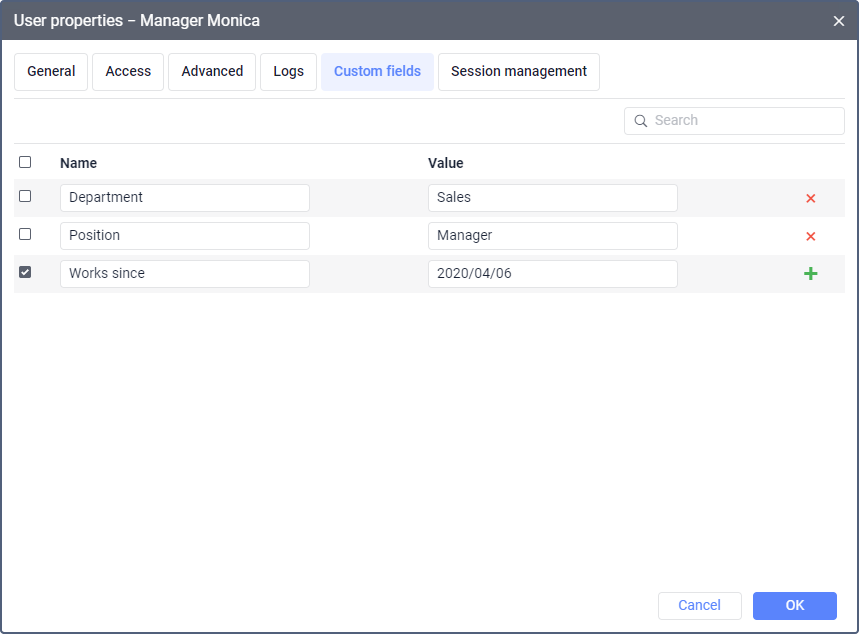
Task: Focus the Search input field
Action: click(745, 121)
